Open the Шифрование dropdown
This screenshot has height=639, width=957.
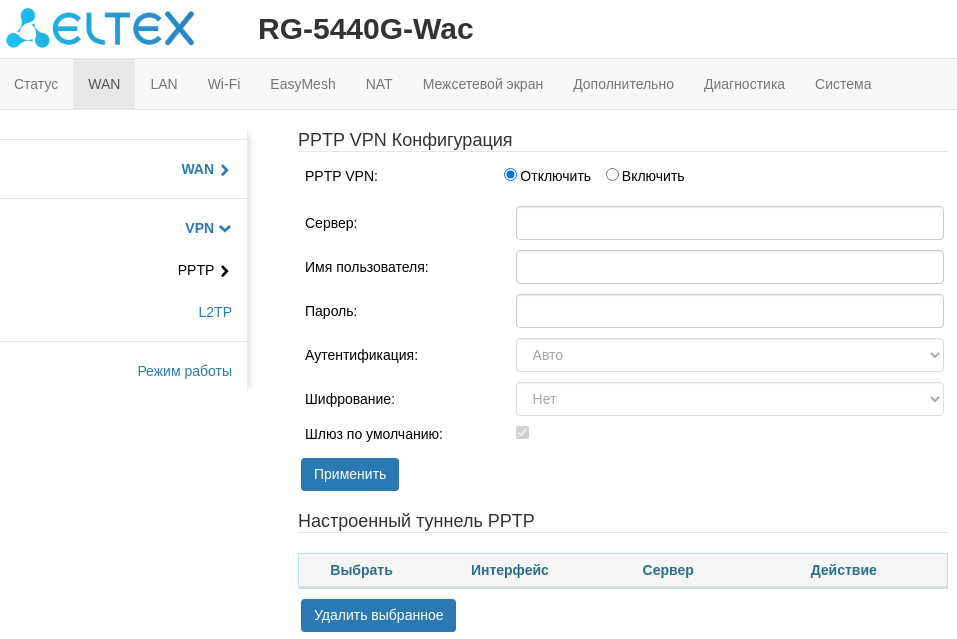coord(729,399)
